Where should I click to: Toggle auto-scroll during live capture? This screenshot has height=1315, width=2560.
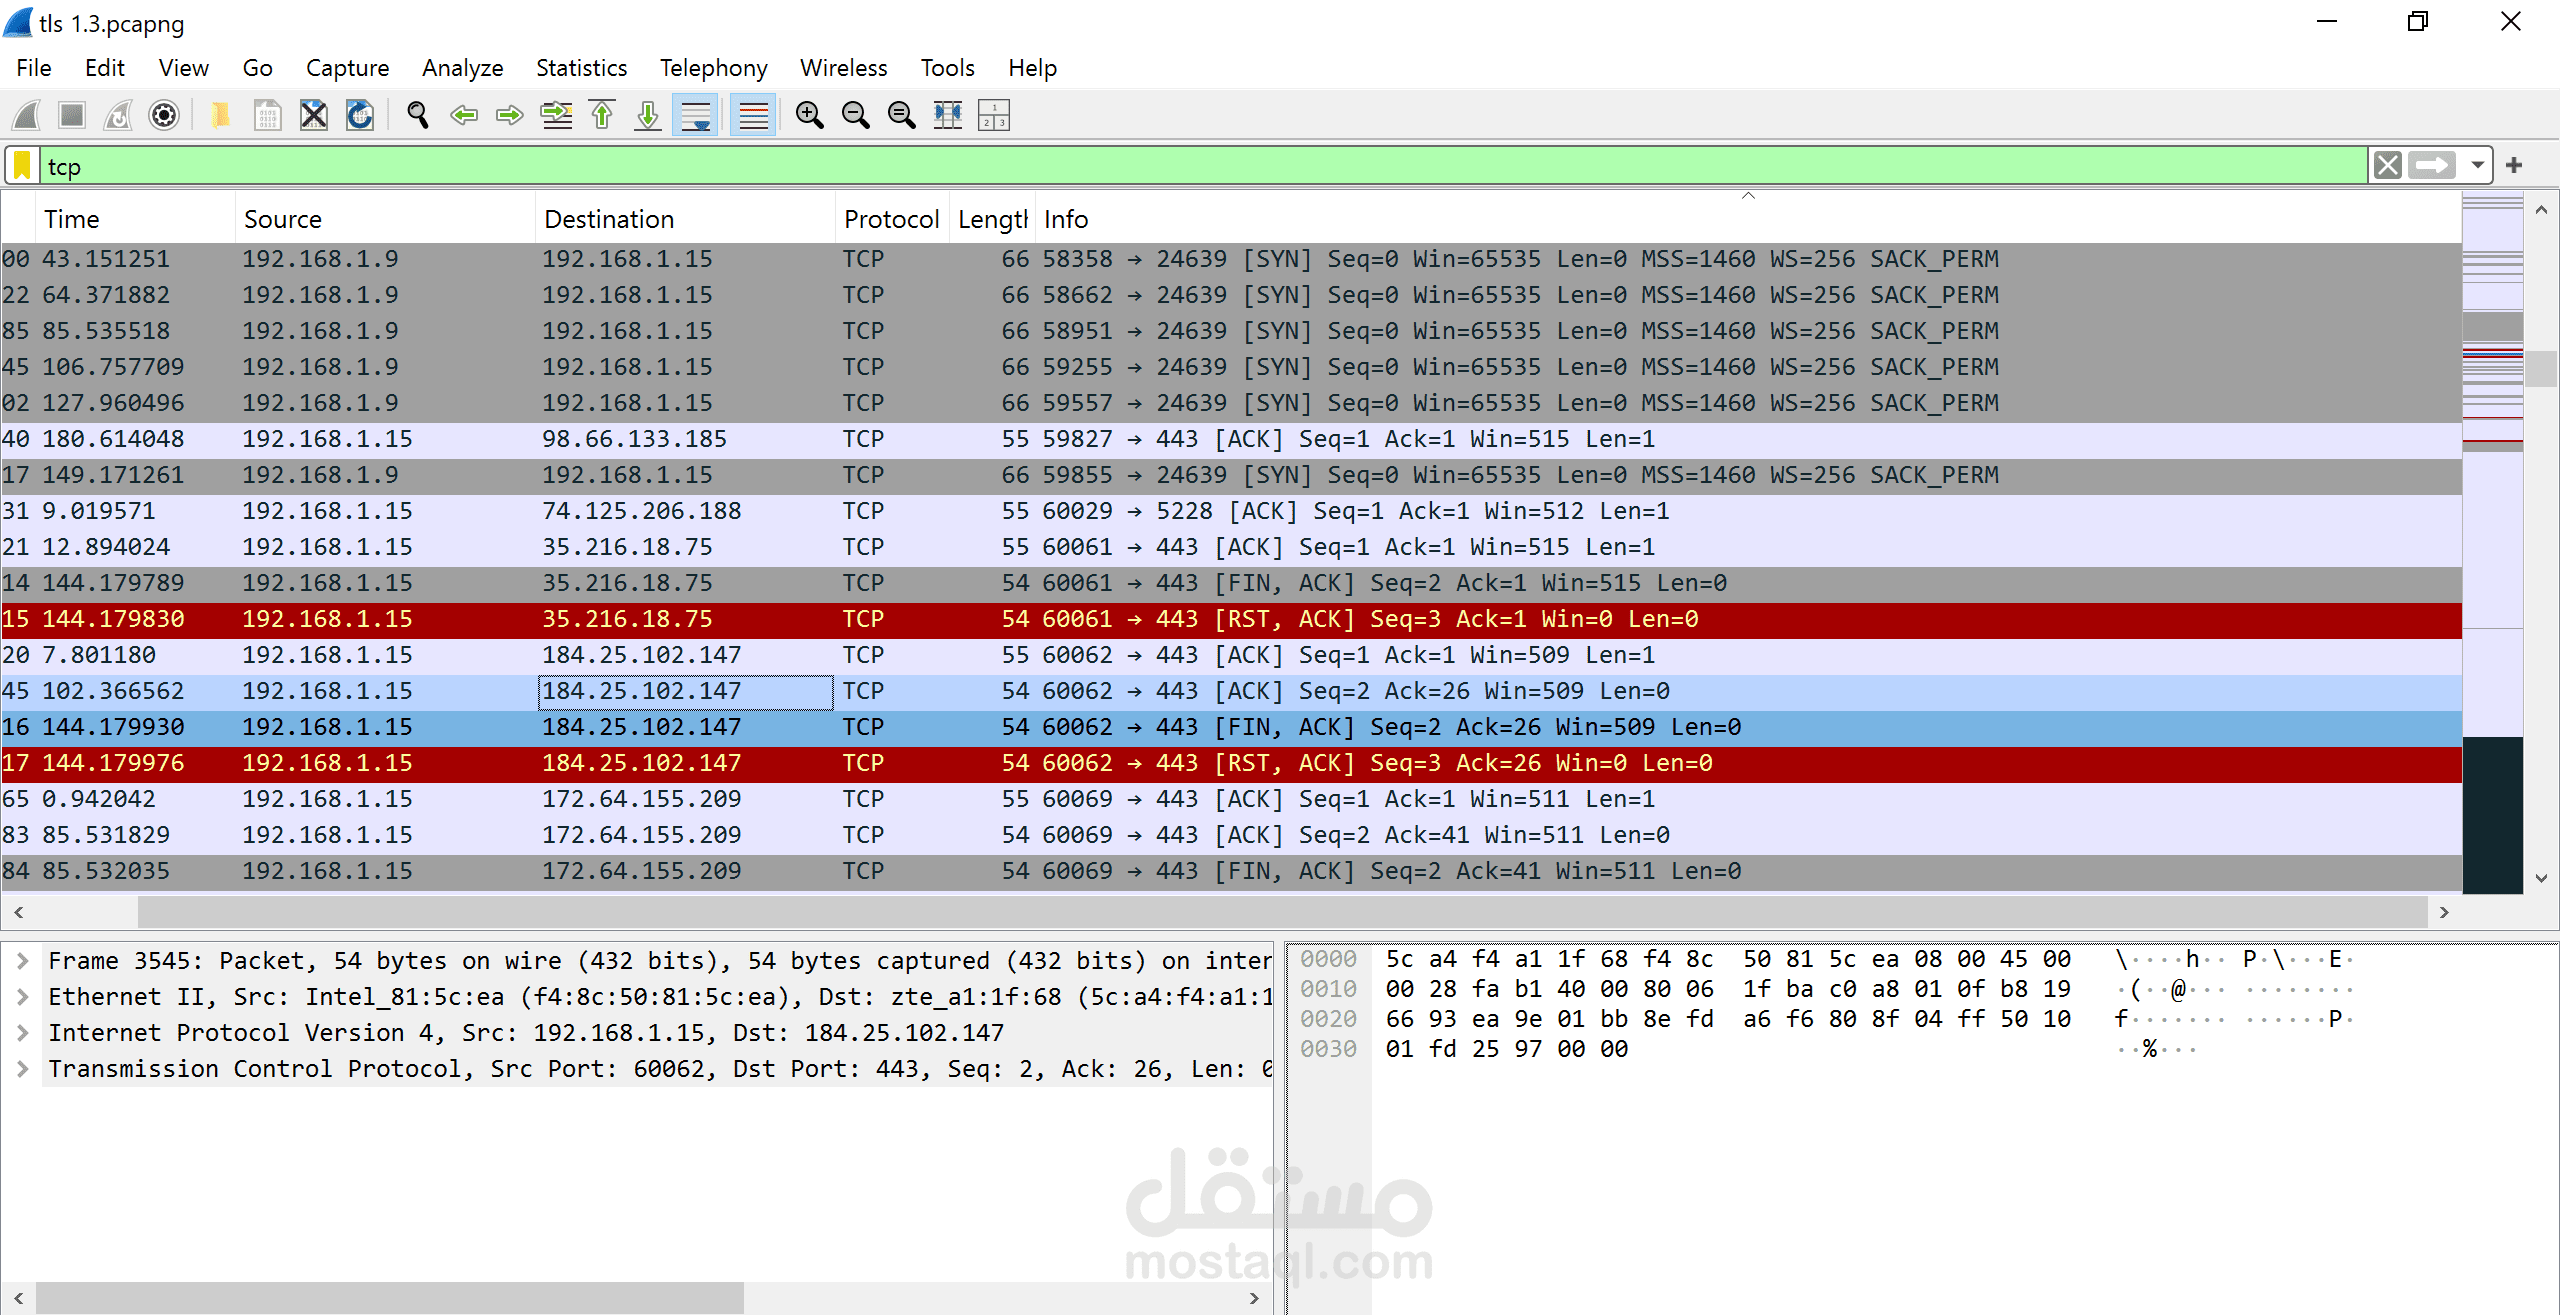coord(695,116)
